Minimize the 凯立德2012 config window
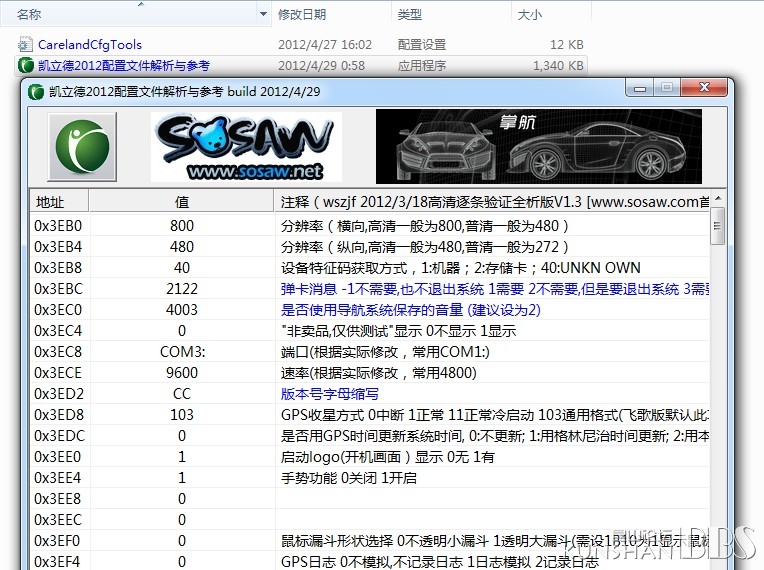Image resolution: width=764 pixels, height=570 pixels. click(641, 89)
